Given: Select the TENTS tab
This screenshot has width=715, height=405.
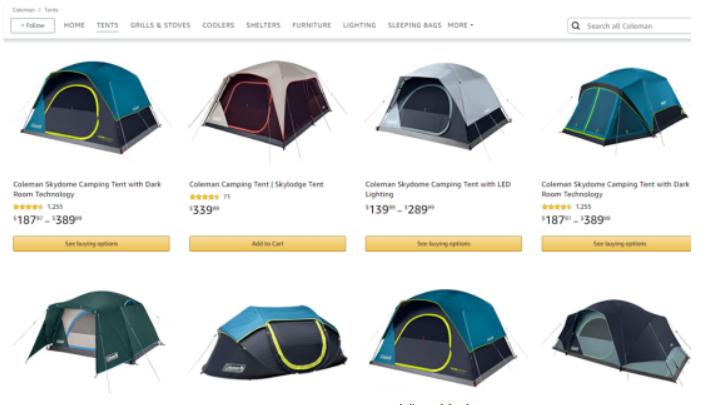Looking at the screenshot, I should coord(108,25).
